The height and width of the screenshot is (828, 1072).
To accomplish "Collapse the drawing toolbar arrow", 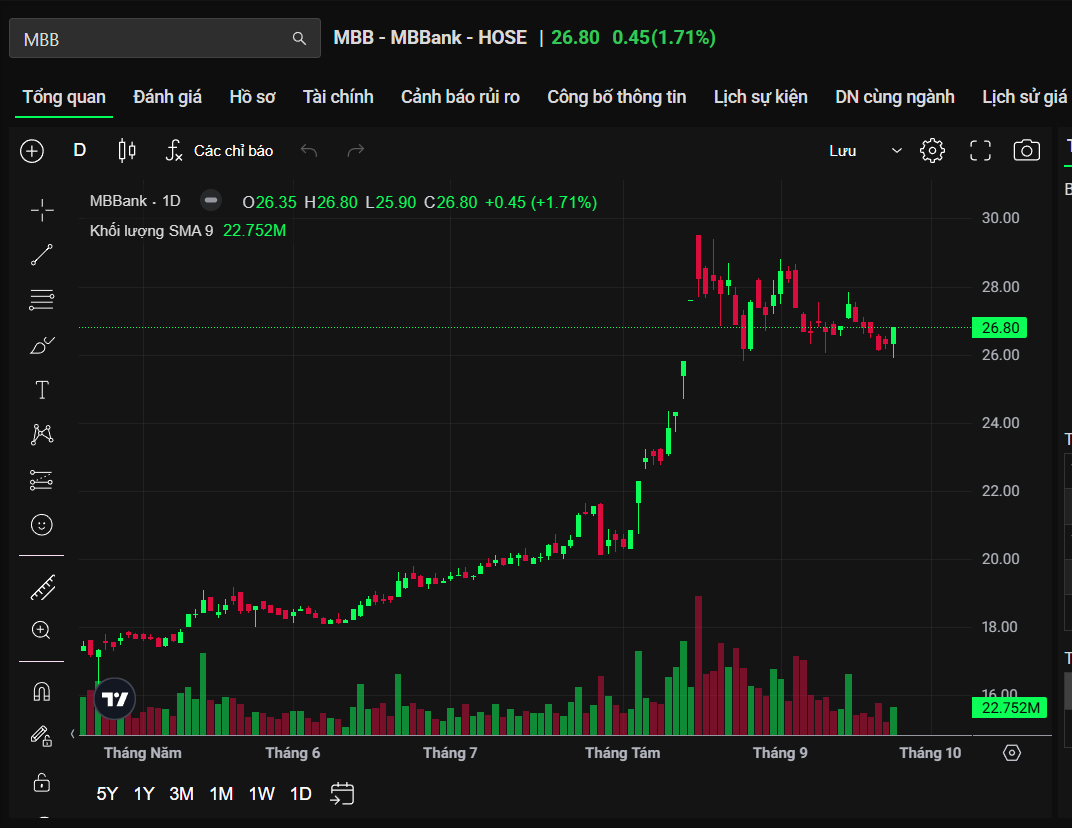I will [x=72, y=734].
